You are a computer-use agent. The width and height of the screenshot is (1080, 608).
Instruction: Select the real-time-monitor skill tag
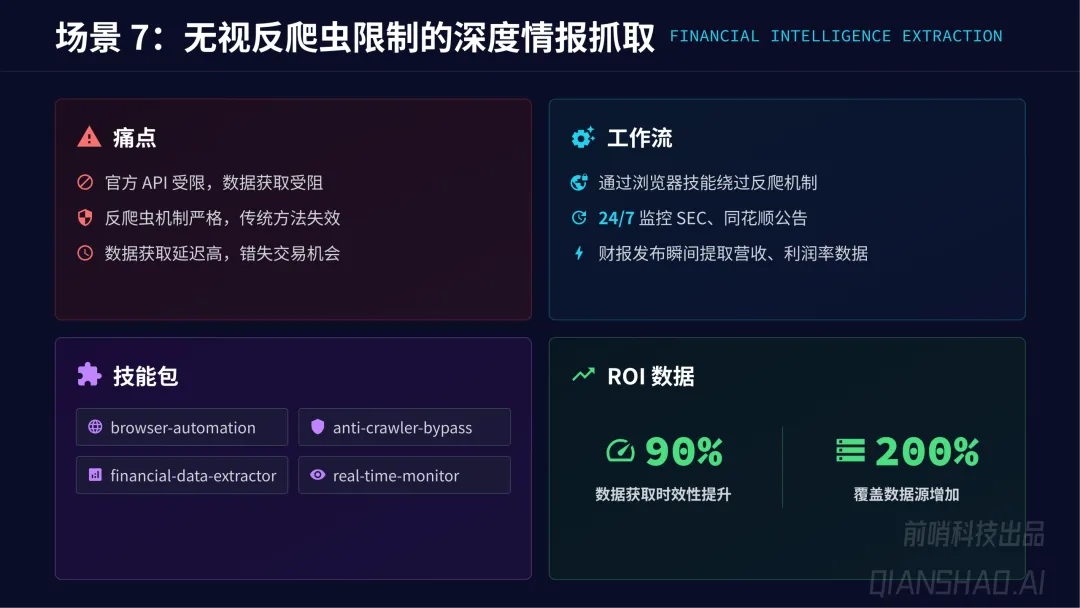(x=404, y=475)
